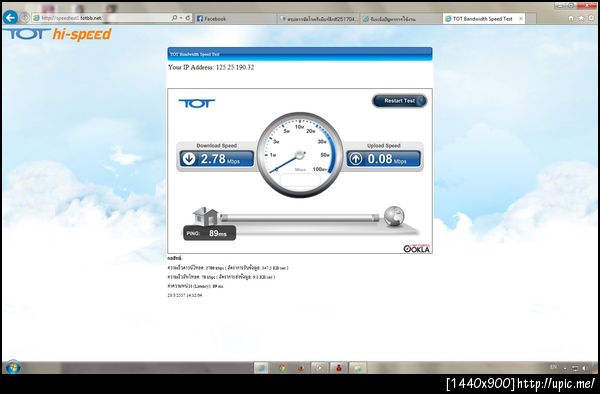Open the browser Tools gear icon
This screenshot has height=394, width=600.
tap(592, 18)
